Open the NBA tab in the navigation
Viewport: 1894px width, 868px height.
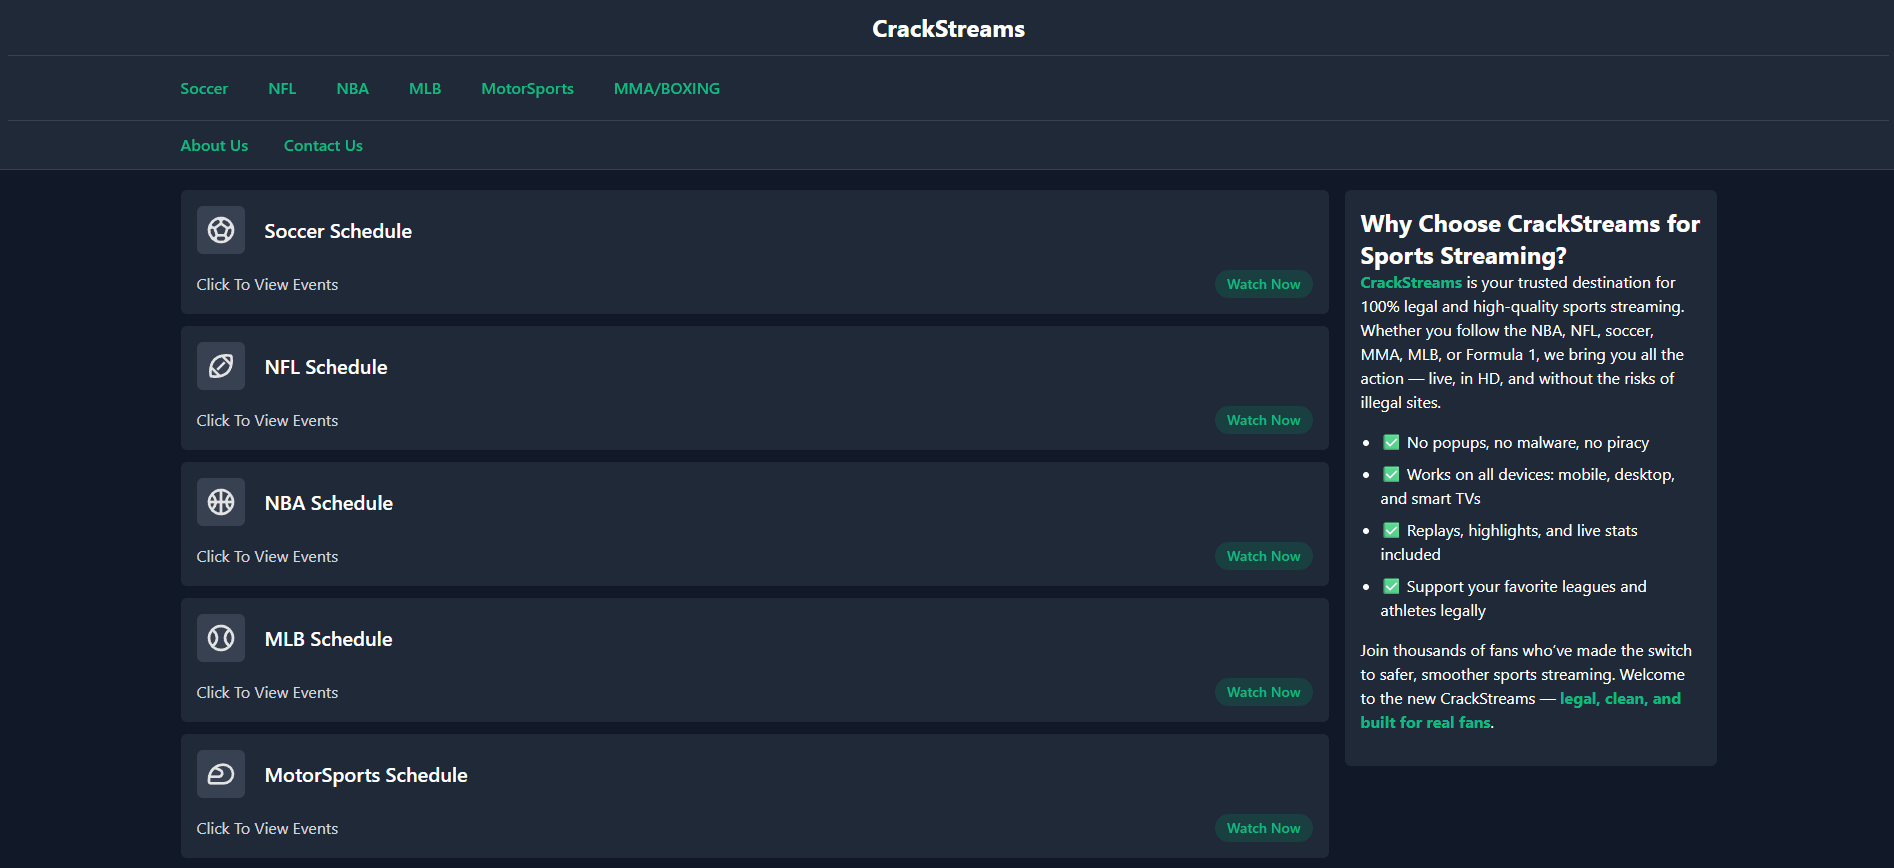352,88
